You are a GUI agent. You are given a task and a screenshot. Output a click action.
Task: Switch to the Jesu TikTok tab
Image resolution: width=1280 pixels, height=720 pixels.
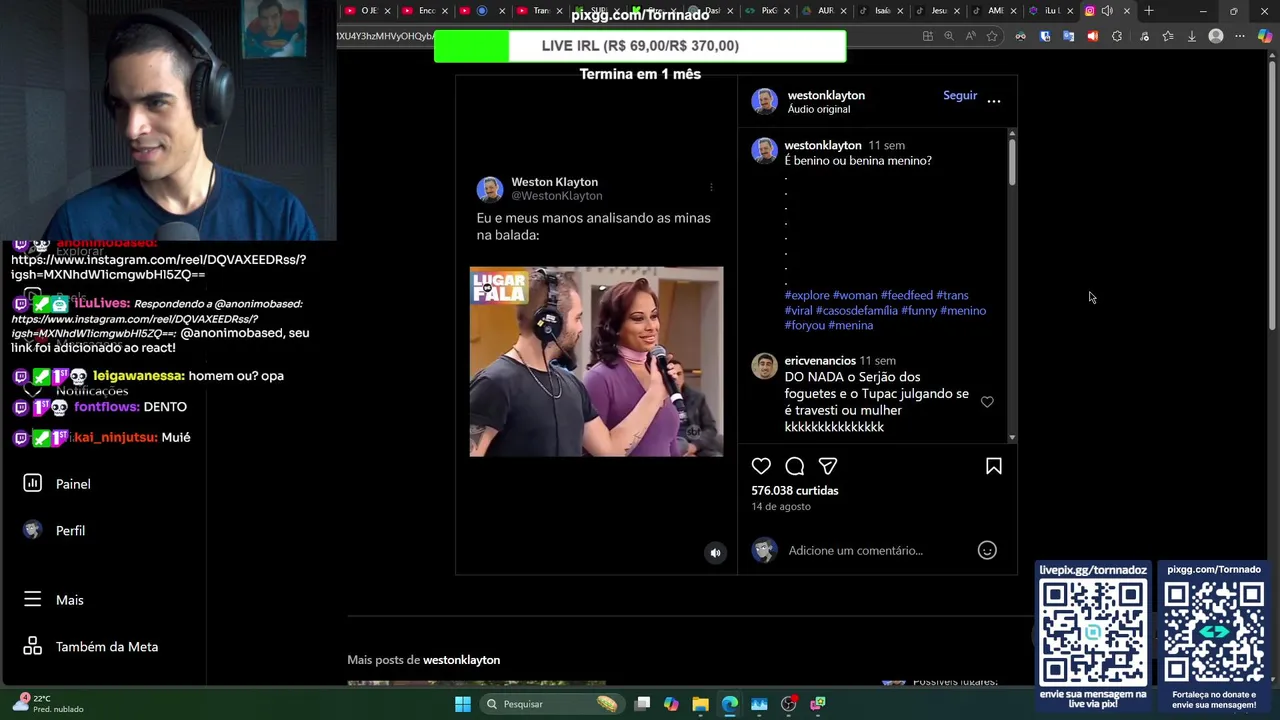coord(939,11)
